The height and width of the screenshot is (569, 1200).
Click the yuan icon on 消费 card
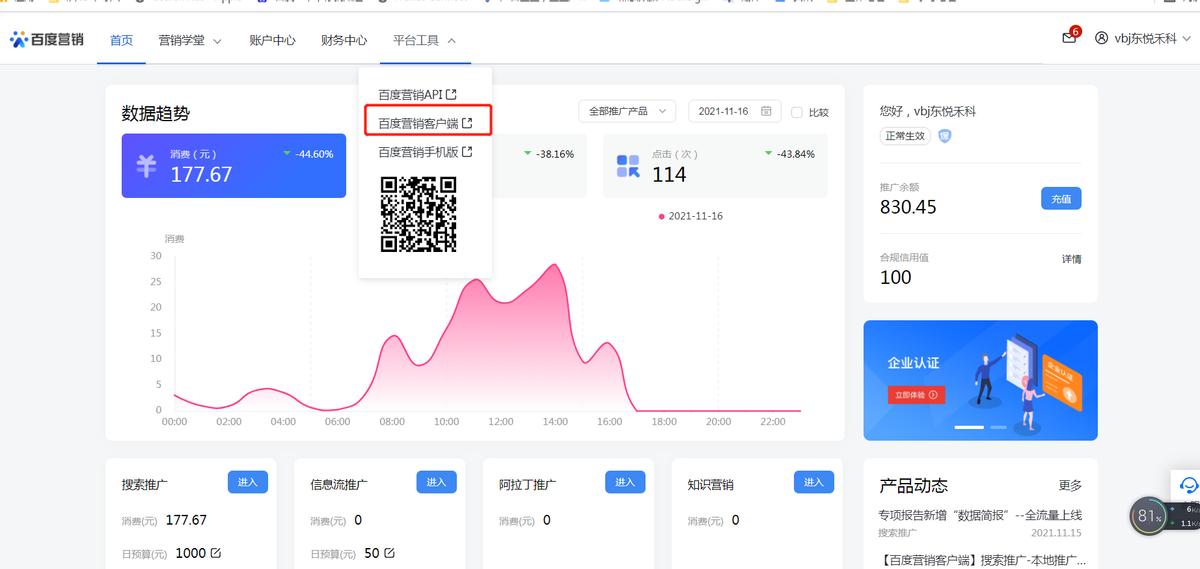coord(146,167)
